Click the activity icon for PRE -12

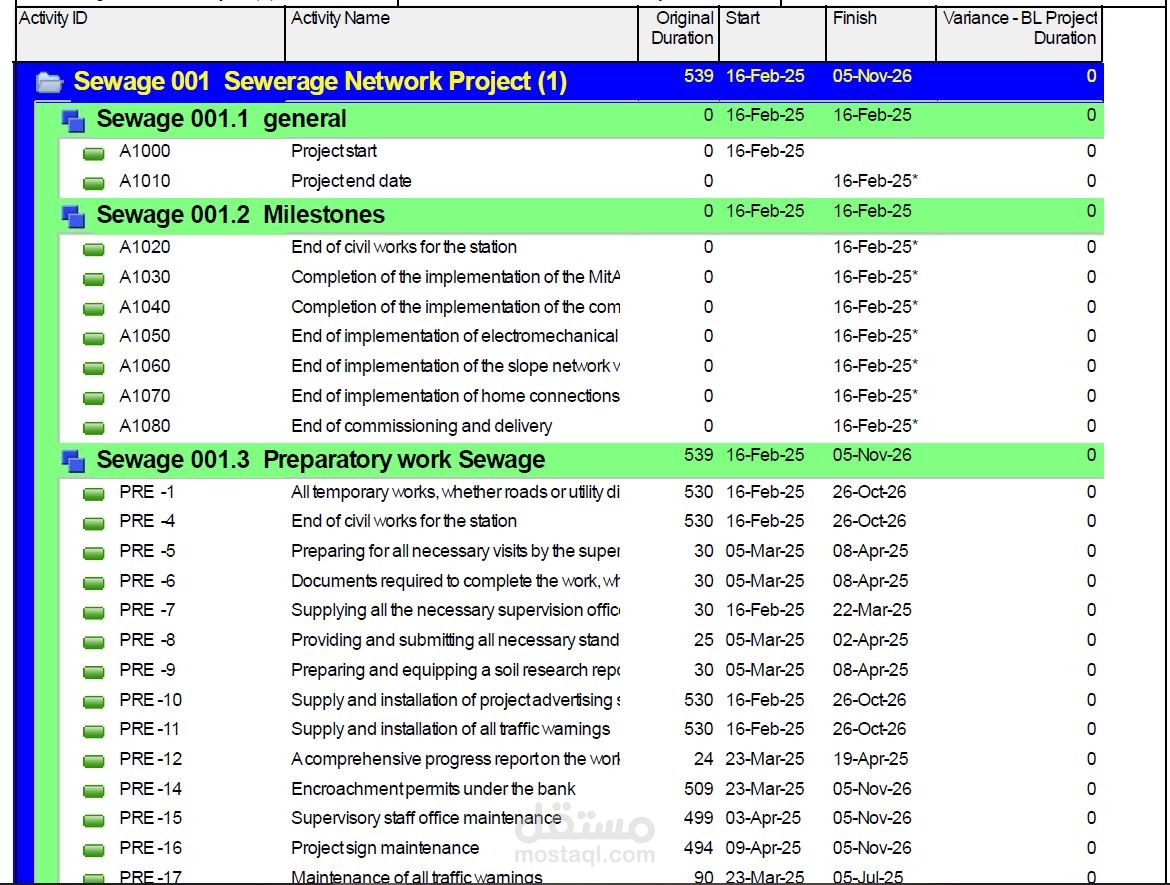(93, 761)
